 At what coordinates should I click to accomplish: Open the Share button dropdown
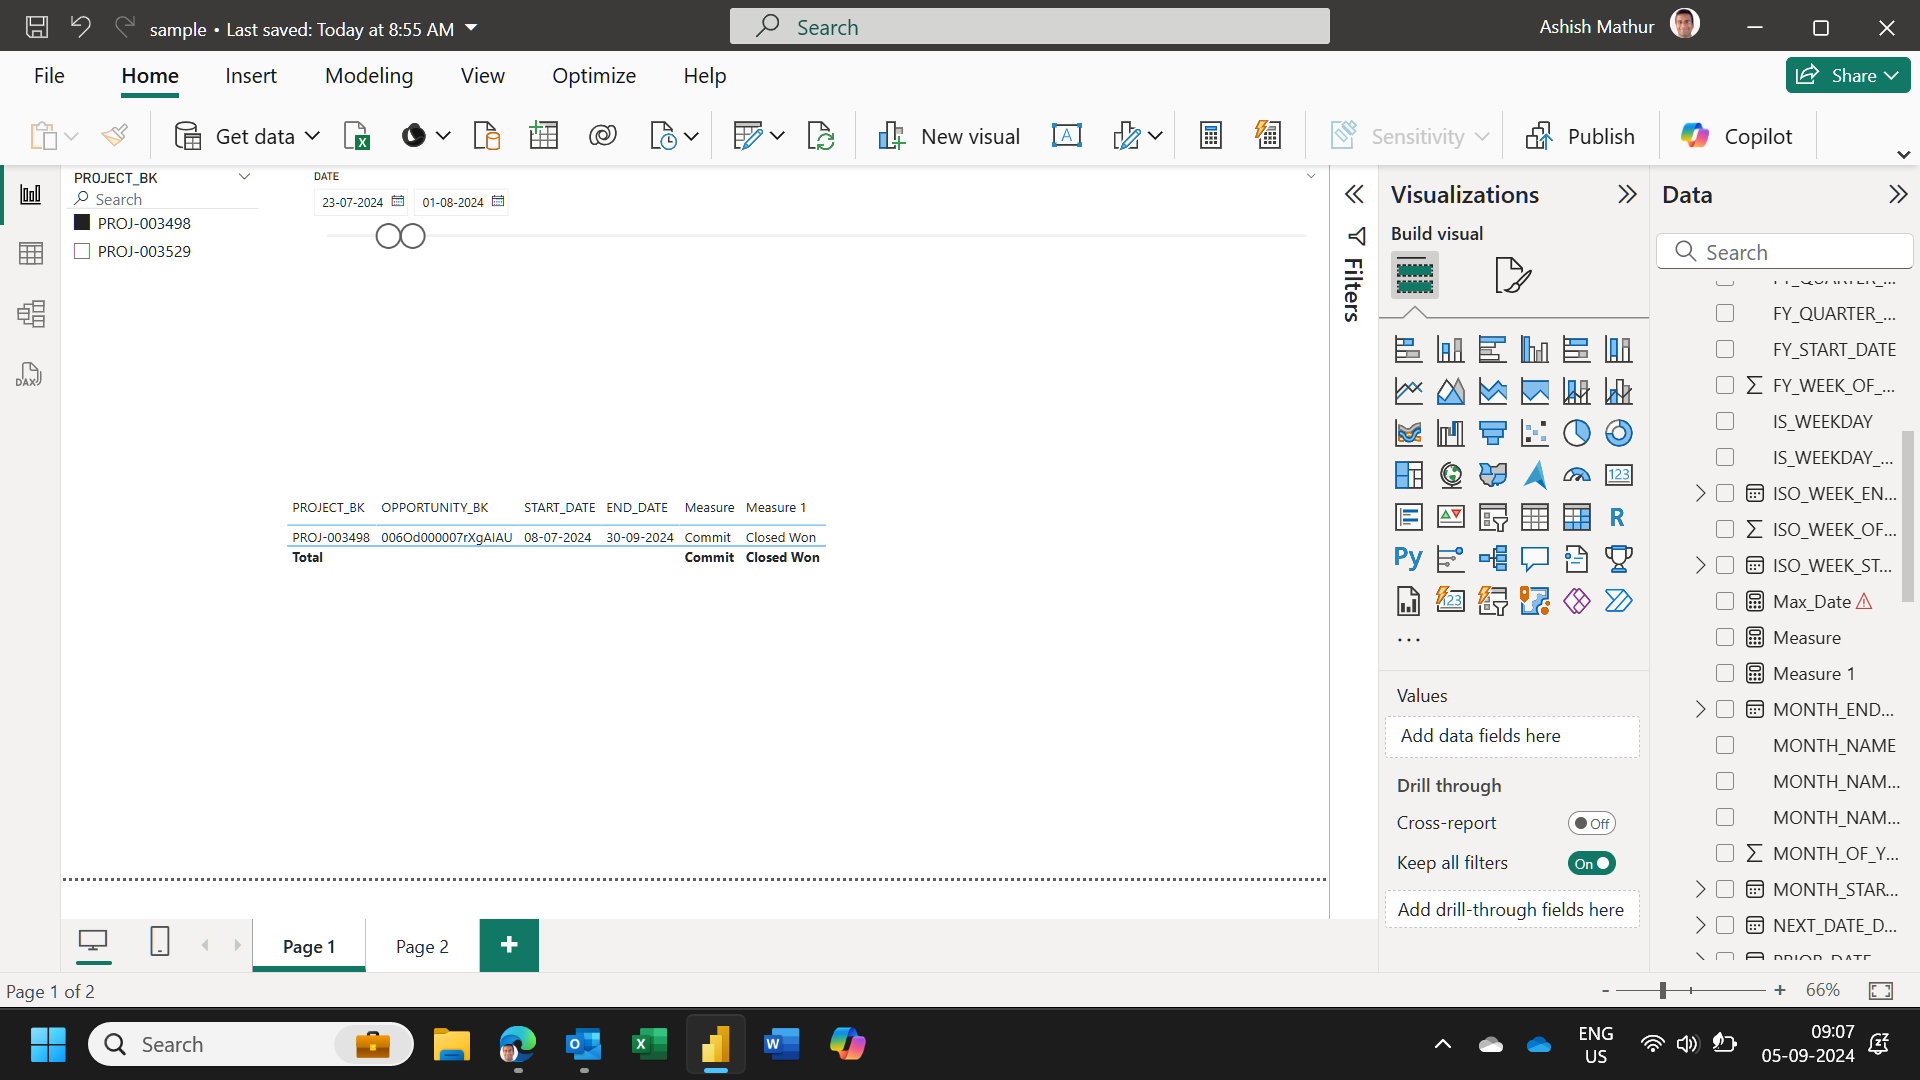pyautogui.click(x=1891, y=76)
